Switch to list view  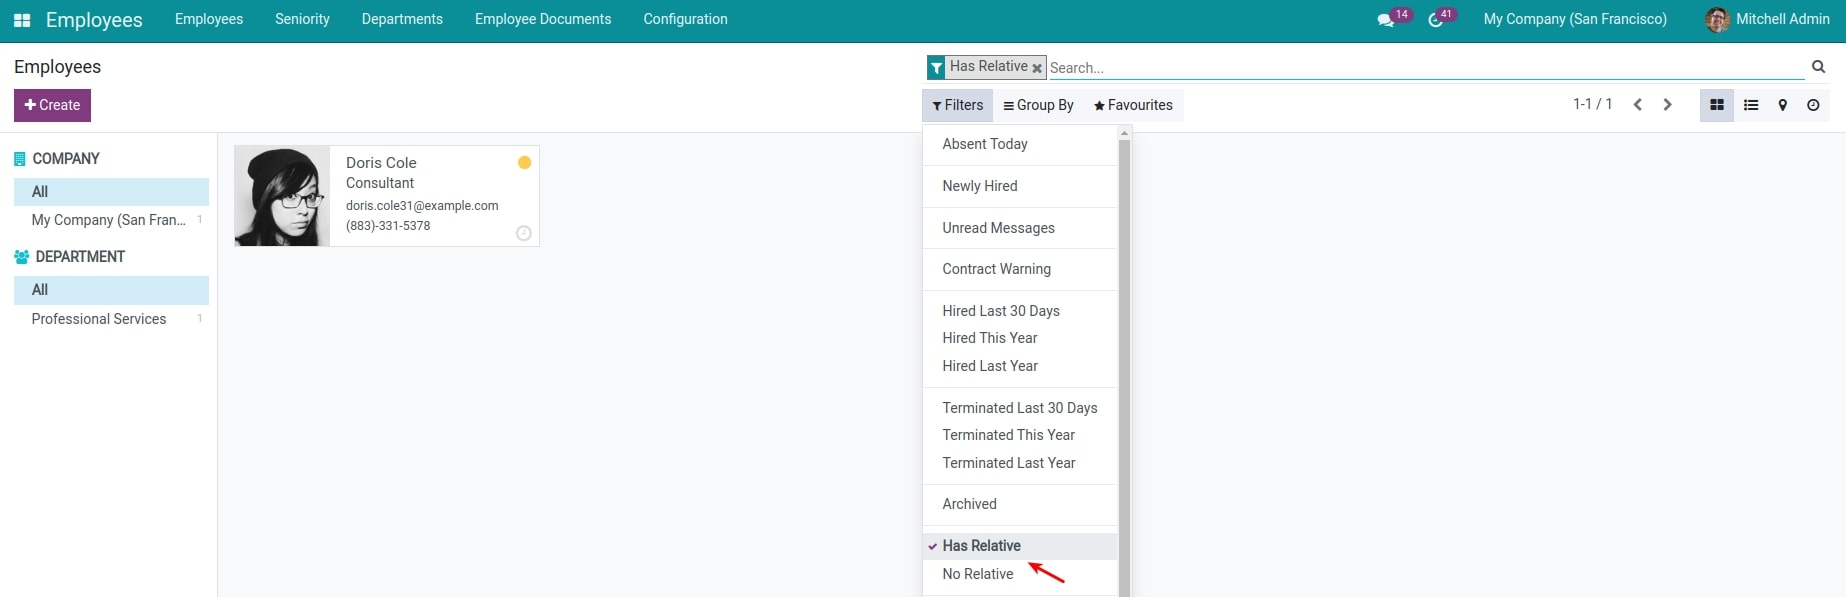1750,104
